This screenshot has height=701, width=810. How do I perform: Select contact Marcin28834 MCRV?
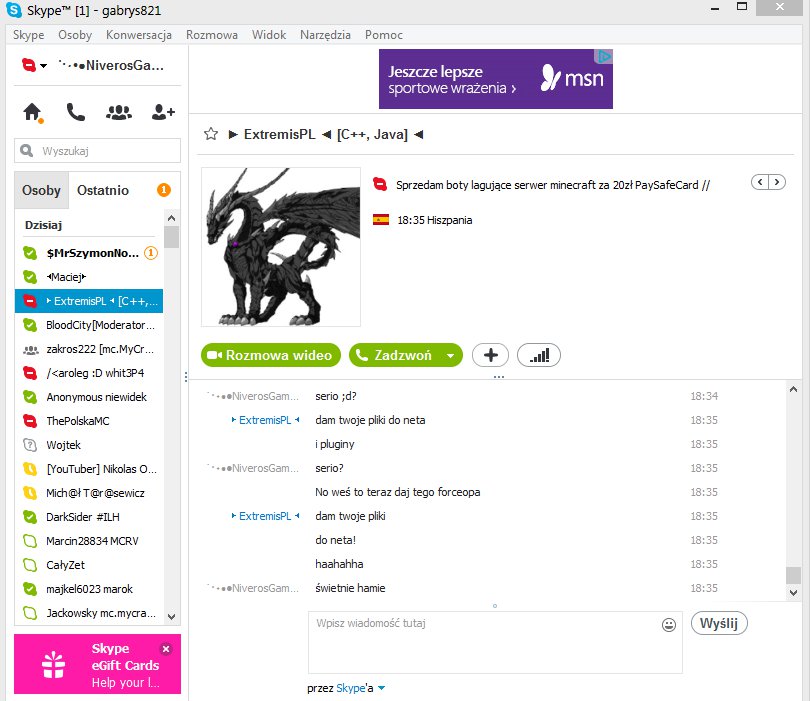click(x=89, y=541)
